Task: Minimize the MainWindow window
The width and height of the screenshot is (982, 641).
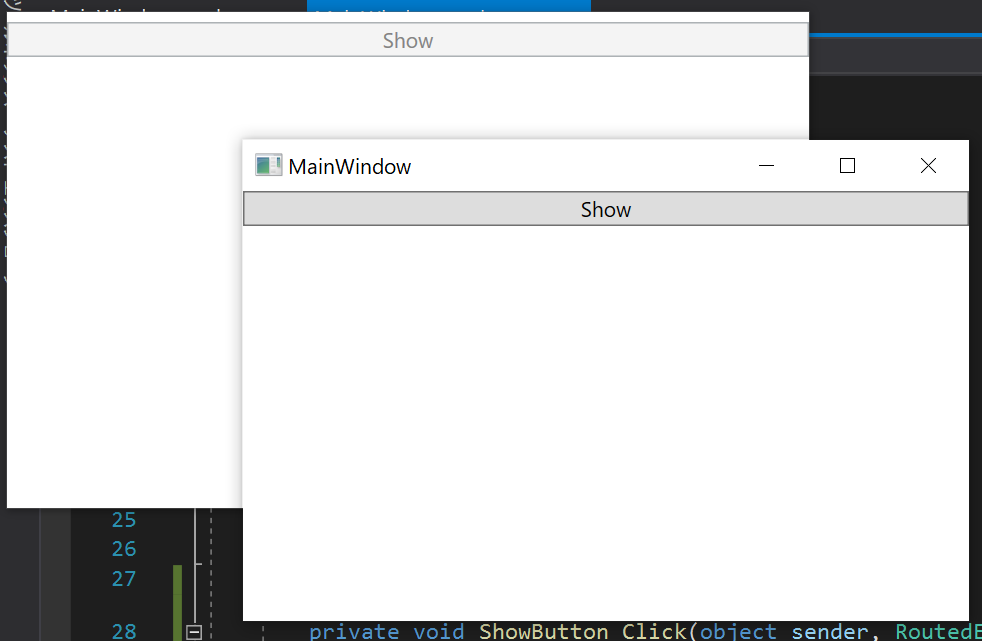Action: pos(766,165)
